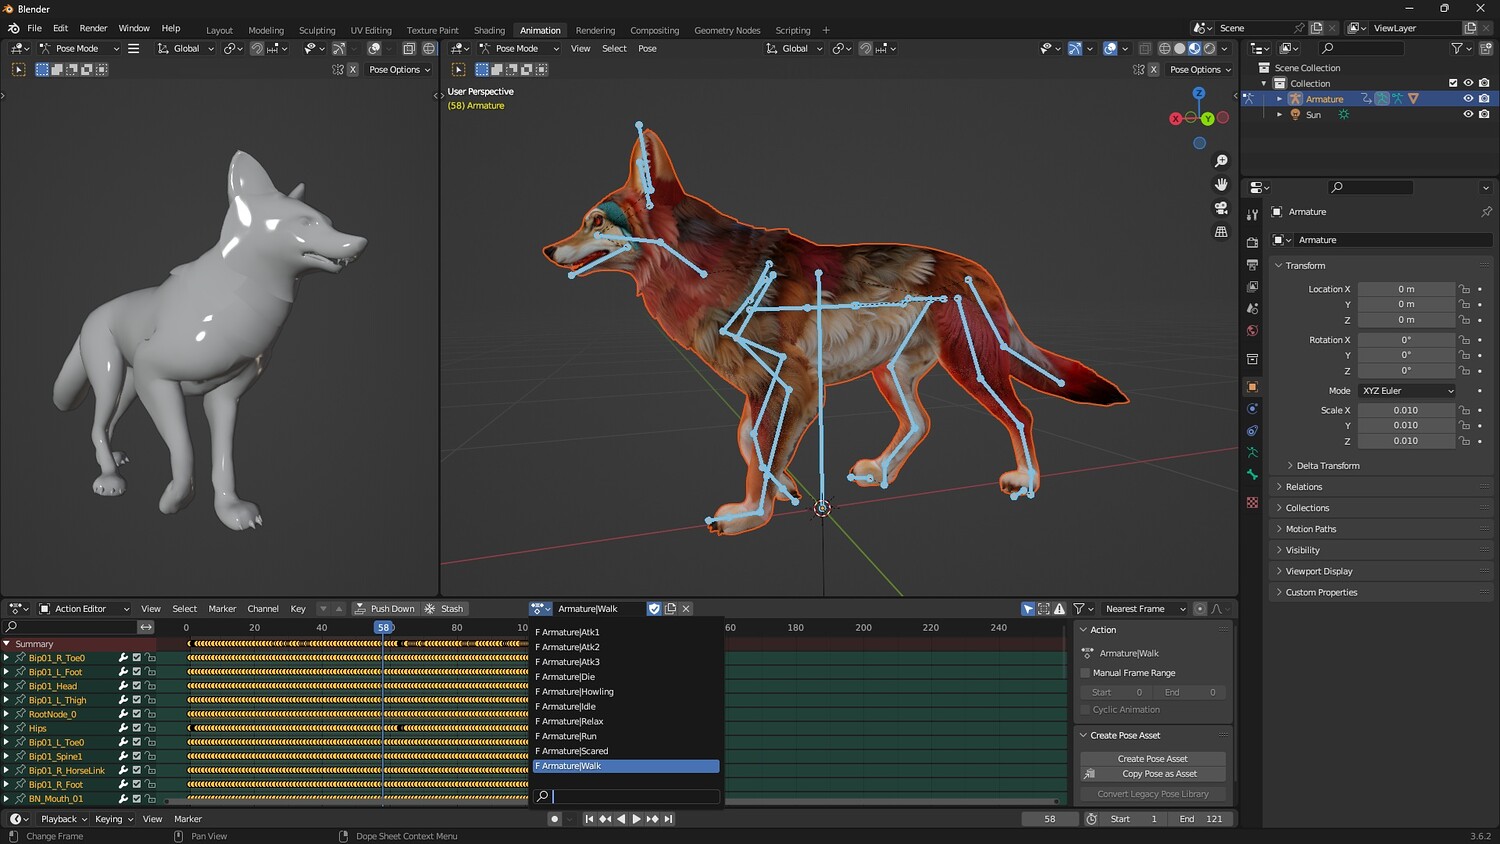
Task: Click the Stash button
Action: 444,609
